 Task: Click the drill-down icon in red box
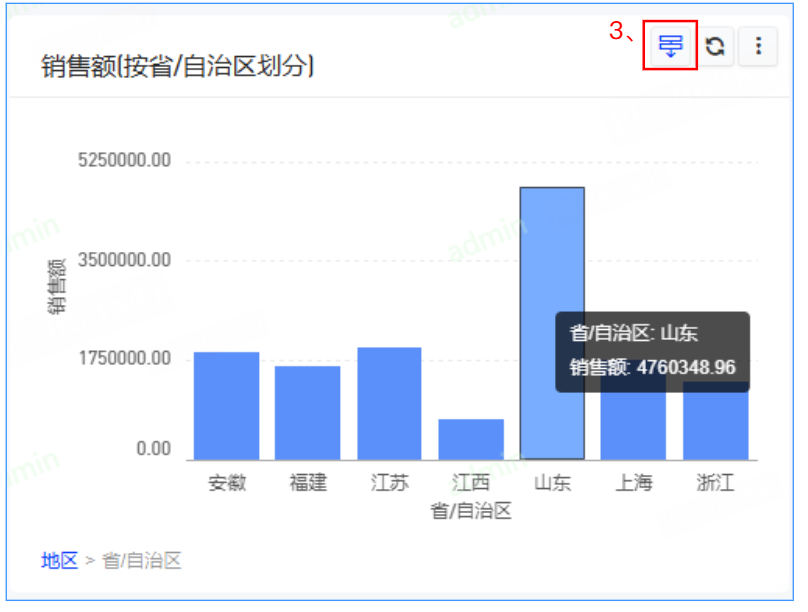pos(670,46)
